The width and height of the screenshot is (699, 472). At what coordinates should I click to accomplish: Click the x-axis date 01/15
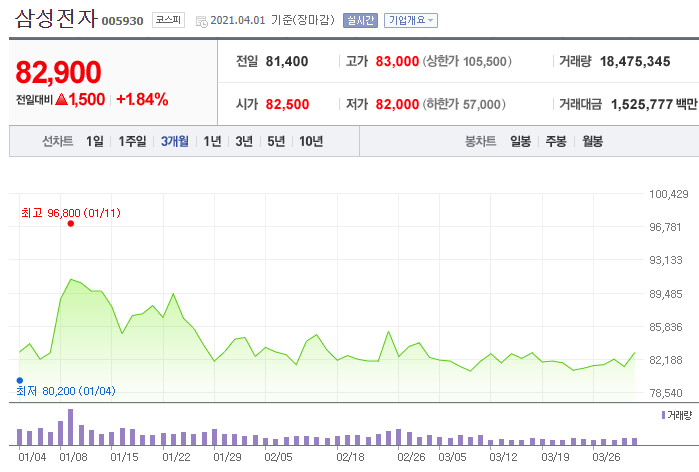pyautogui.click(x=124, y=457)
